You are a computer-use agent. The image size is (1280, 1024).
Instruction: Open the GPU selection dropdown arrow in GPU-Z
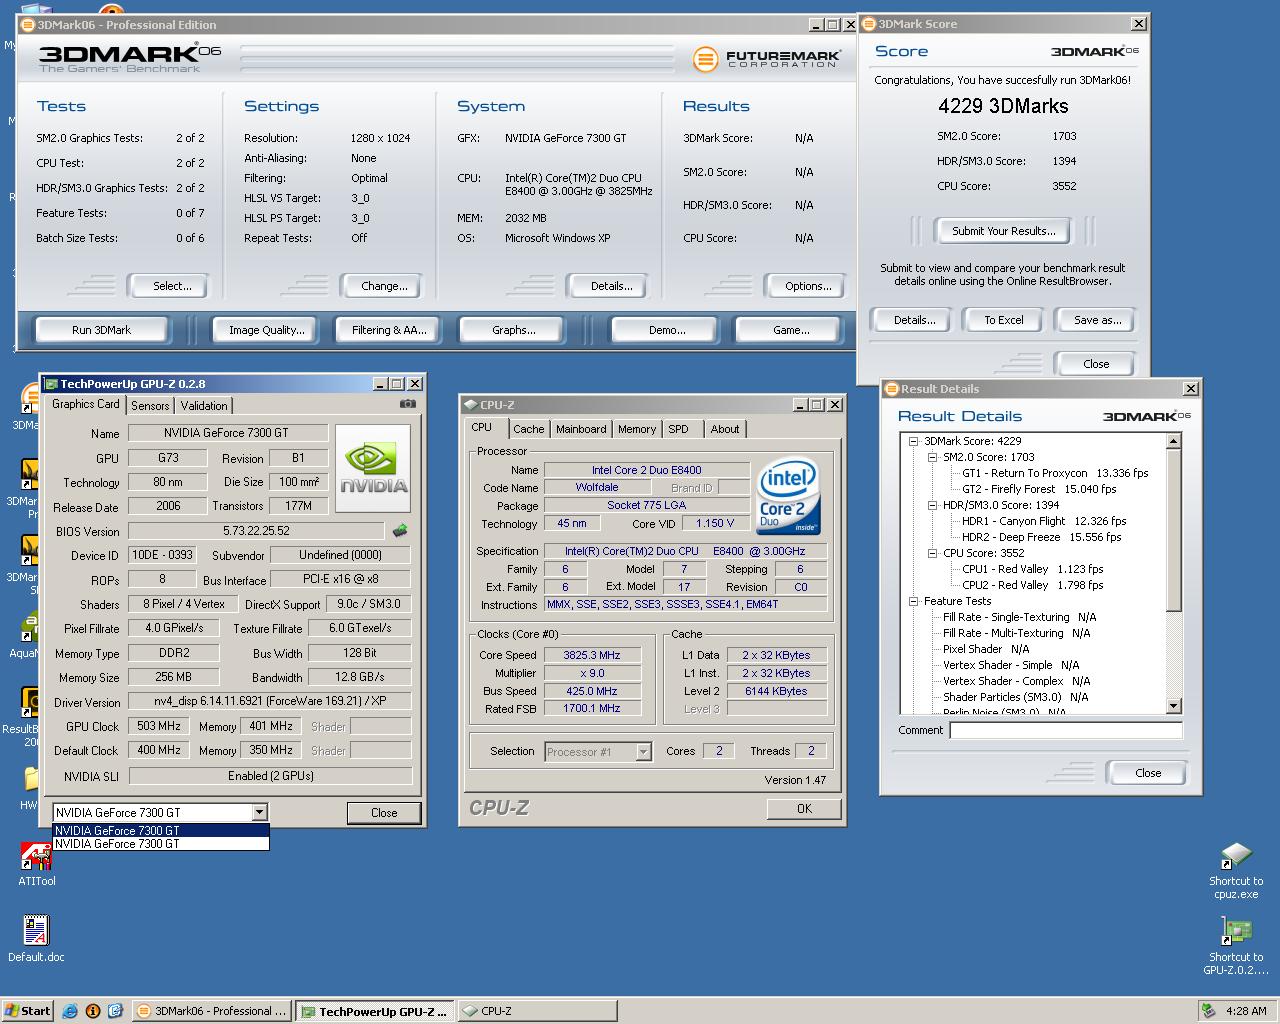click(x=259, y=813)
